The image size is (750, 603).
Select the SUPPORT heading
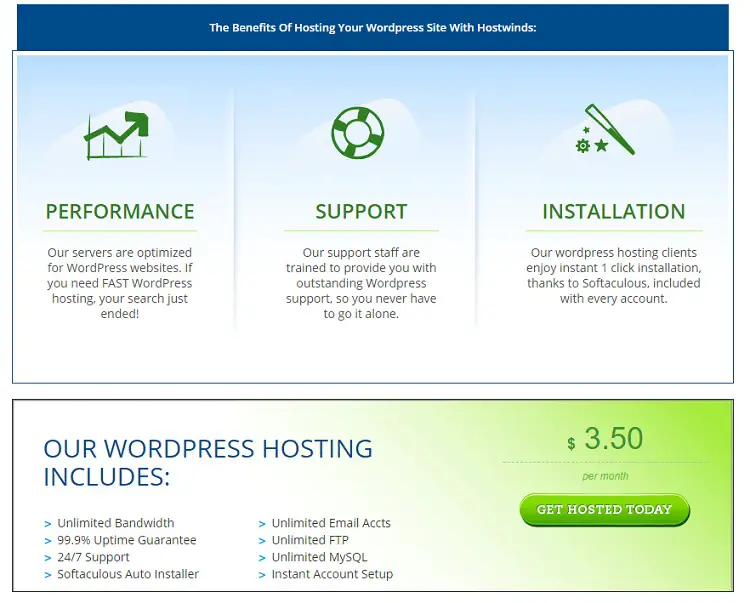pos(361,212)
